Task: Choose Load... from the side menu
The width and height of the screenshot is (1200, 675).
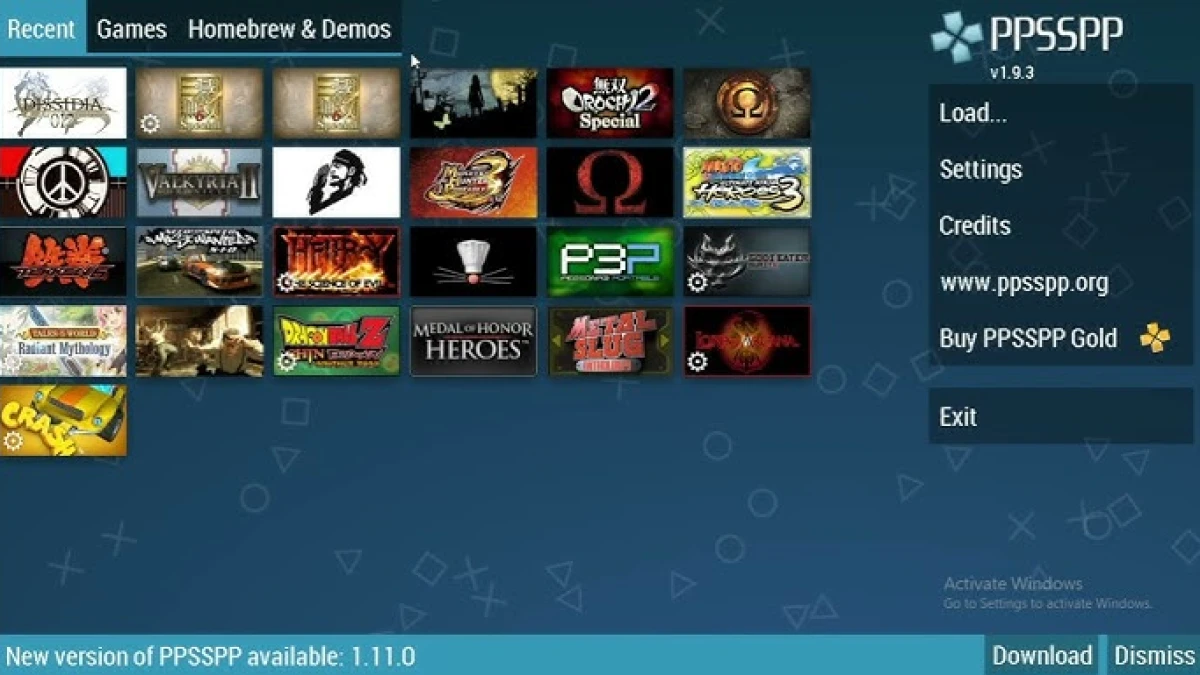Action: click(1061, 113)
